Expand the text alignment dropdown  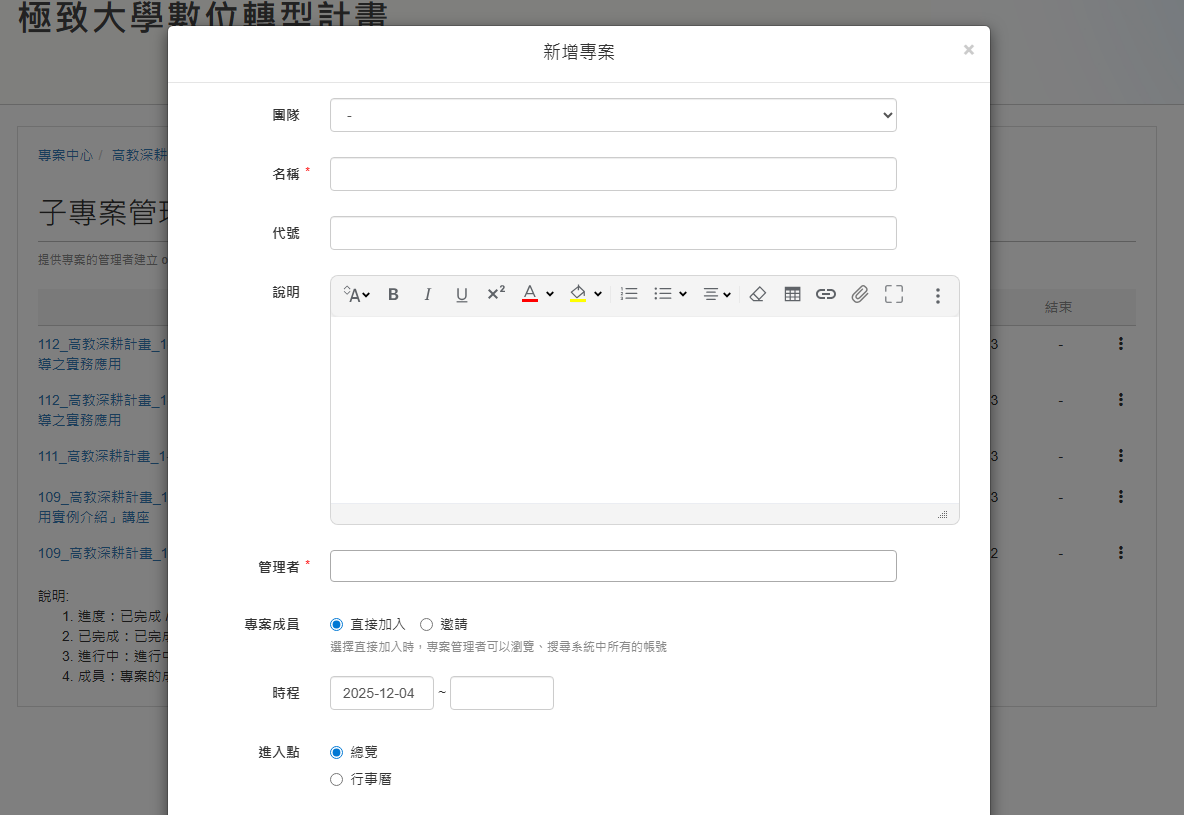point(717,294)
